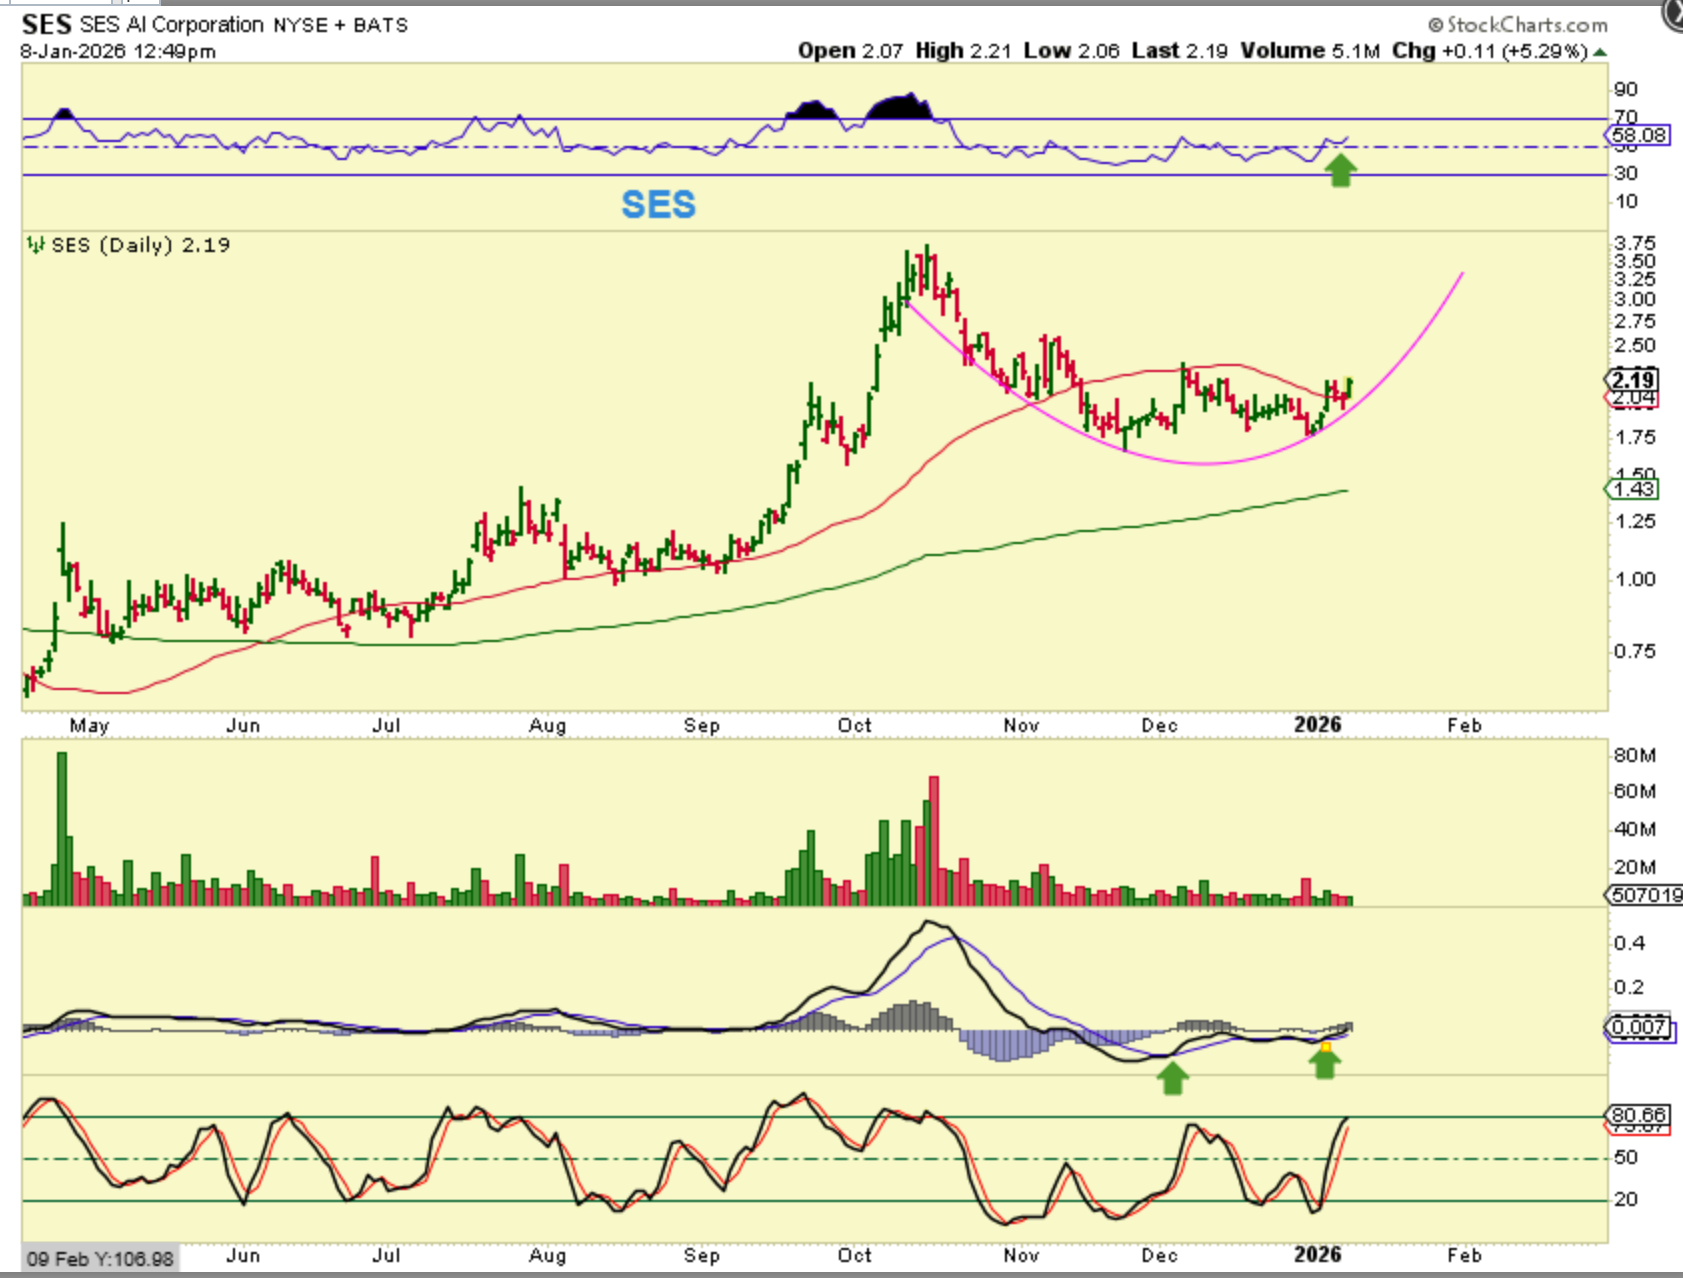Click the 1.75 price axis label
The width and height of the screenshot is (1683, 1278).
1635,438
